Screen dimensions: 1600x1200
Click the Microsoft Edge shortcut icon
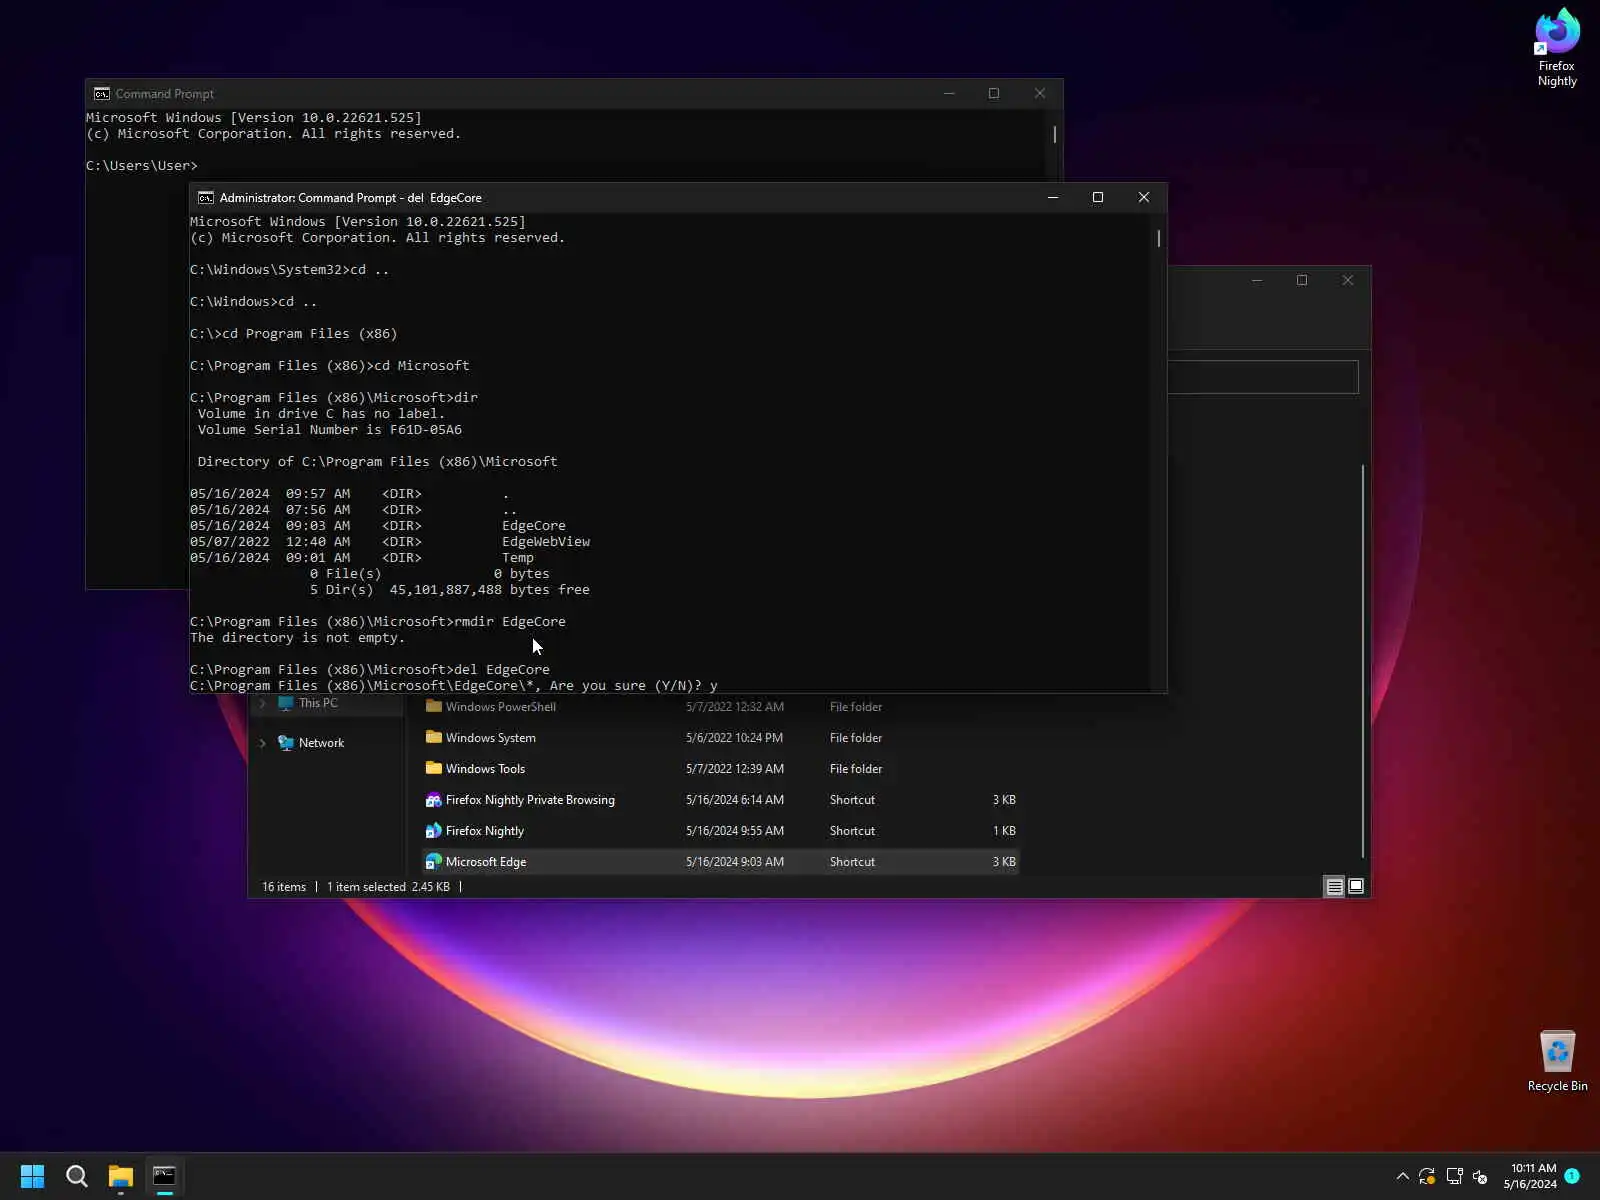tap(434, 862)
